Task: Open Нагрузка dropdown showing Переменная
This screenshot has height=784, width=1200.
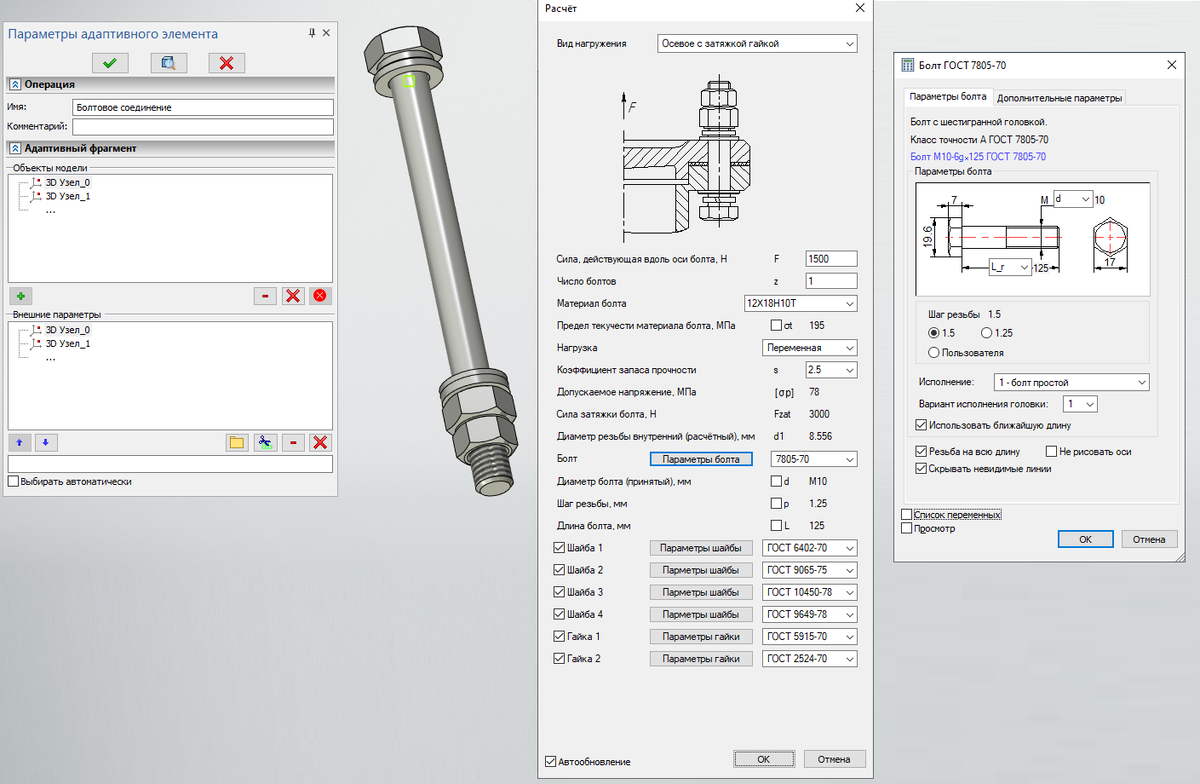Action: click(808, 347)
